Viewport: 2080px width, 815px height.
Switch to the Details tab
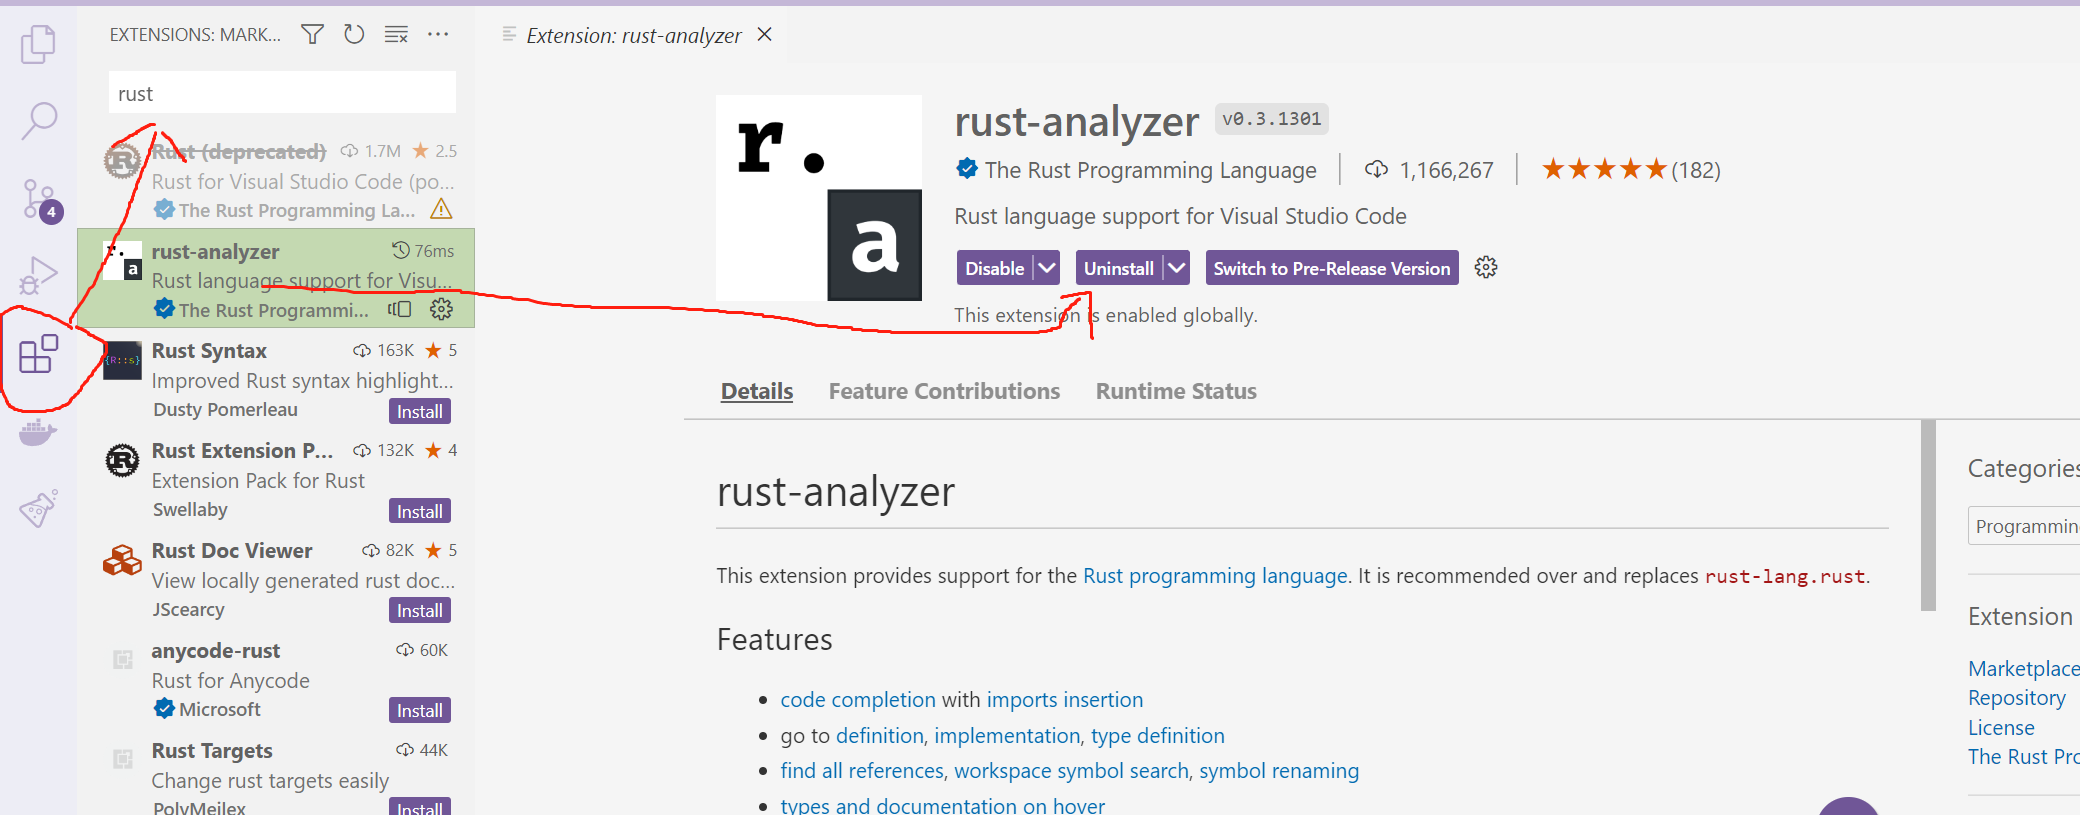(757, 391)
